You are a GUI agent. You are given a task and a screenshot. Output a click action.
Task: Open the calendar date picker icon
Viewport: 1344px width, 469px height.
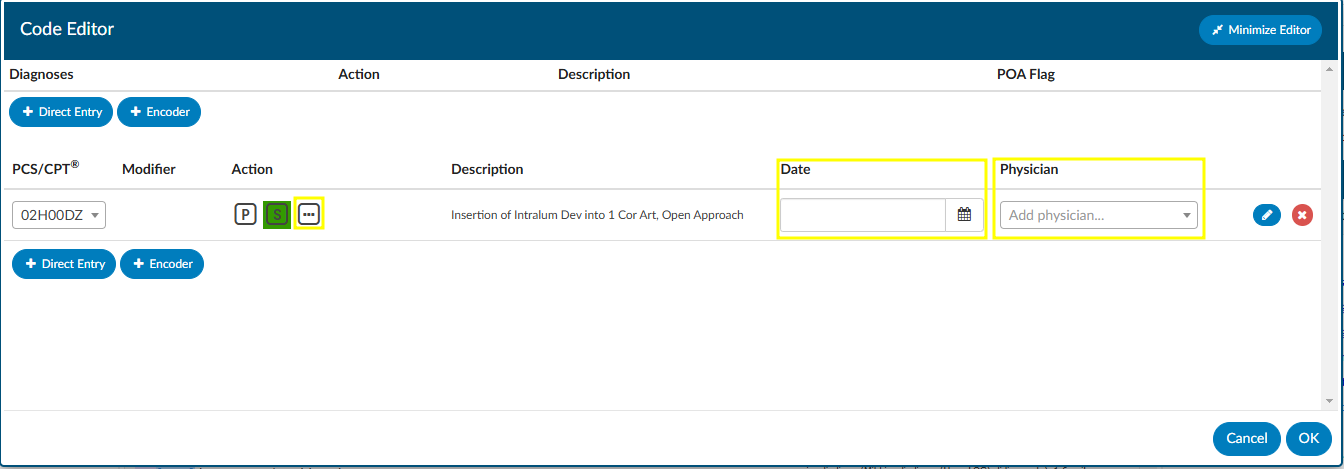[964, 214]
